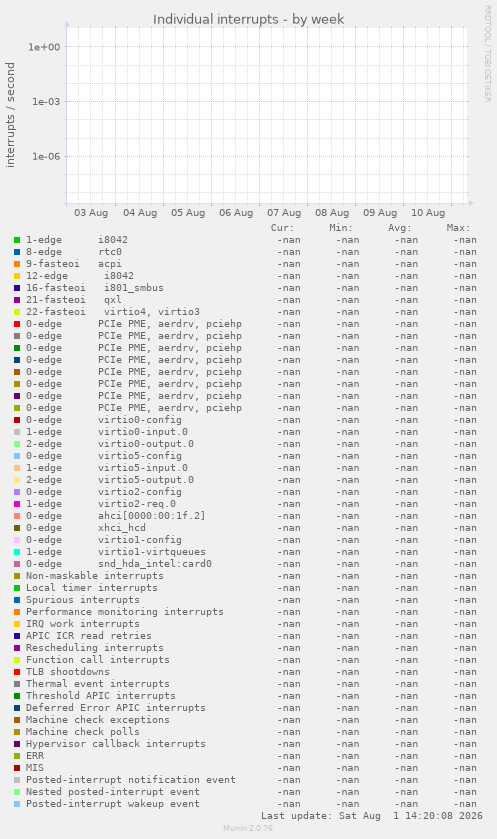Click the Munin 2.0.76 footer text
This screenshot has height=839, width=497.
tap(248, 828)
